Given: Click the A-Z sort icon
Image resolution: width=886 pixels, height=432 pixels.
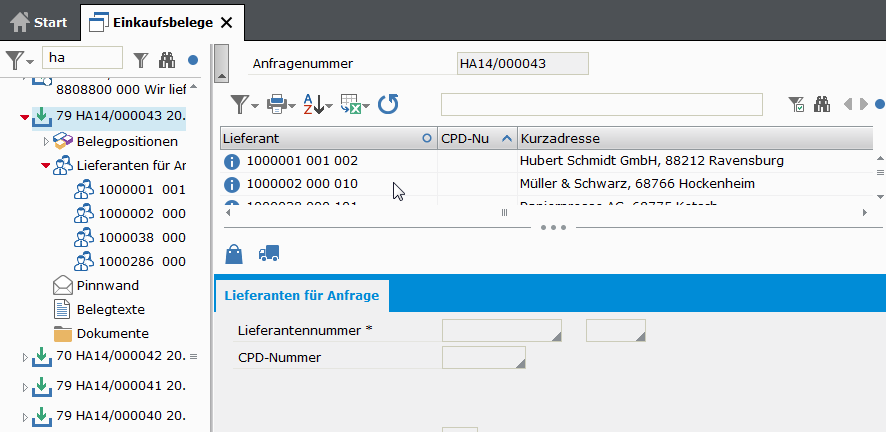Looking at the screenshot, I should 312,104.
